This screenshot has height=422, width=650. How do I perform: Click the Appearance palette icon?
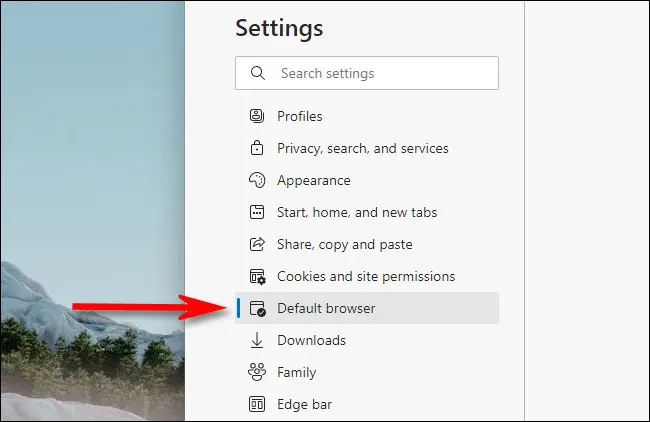pyautogui.click(x=257, y=180)
